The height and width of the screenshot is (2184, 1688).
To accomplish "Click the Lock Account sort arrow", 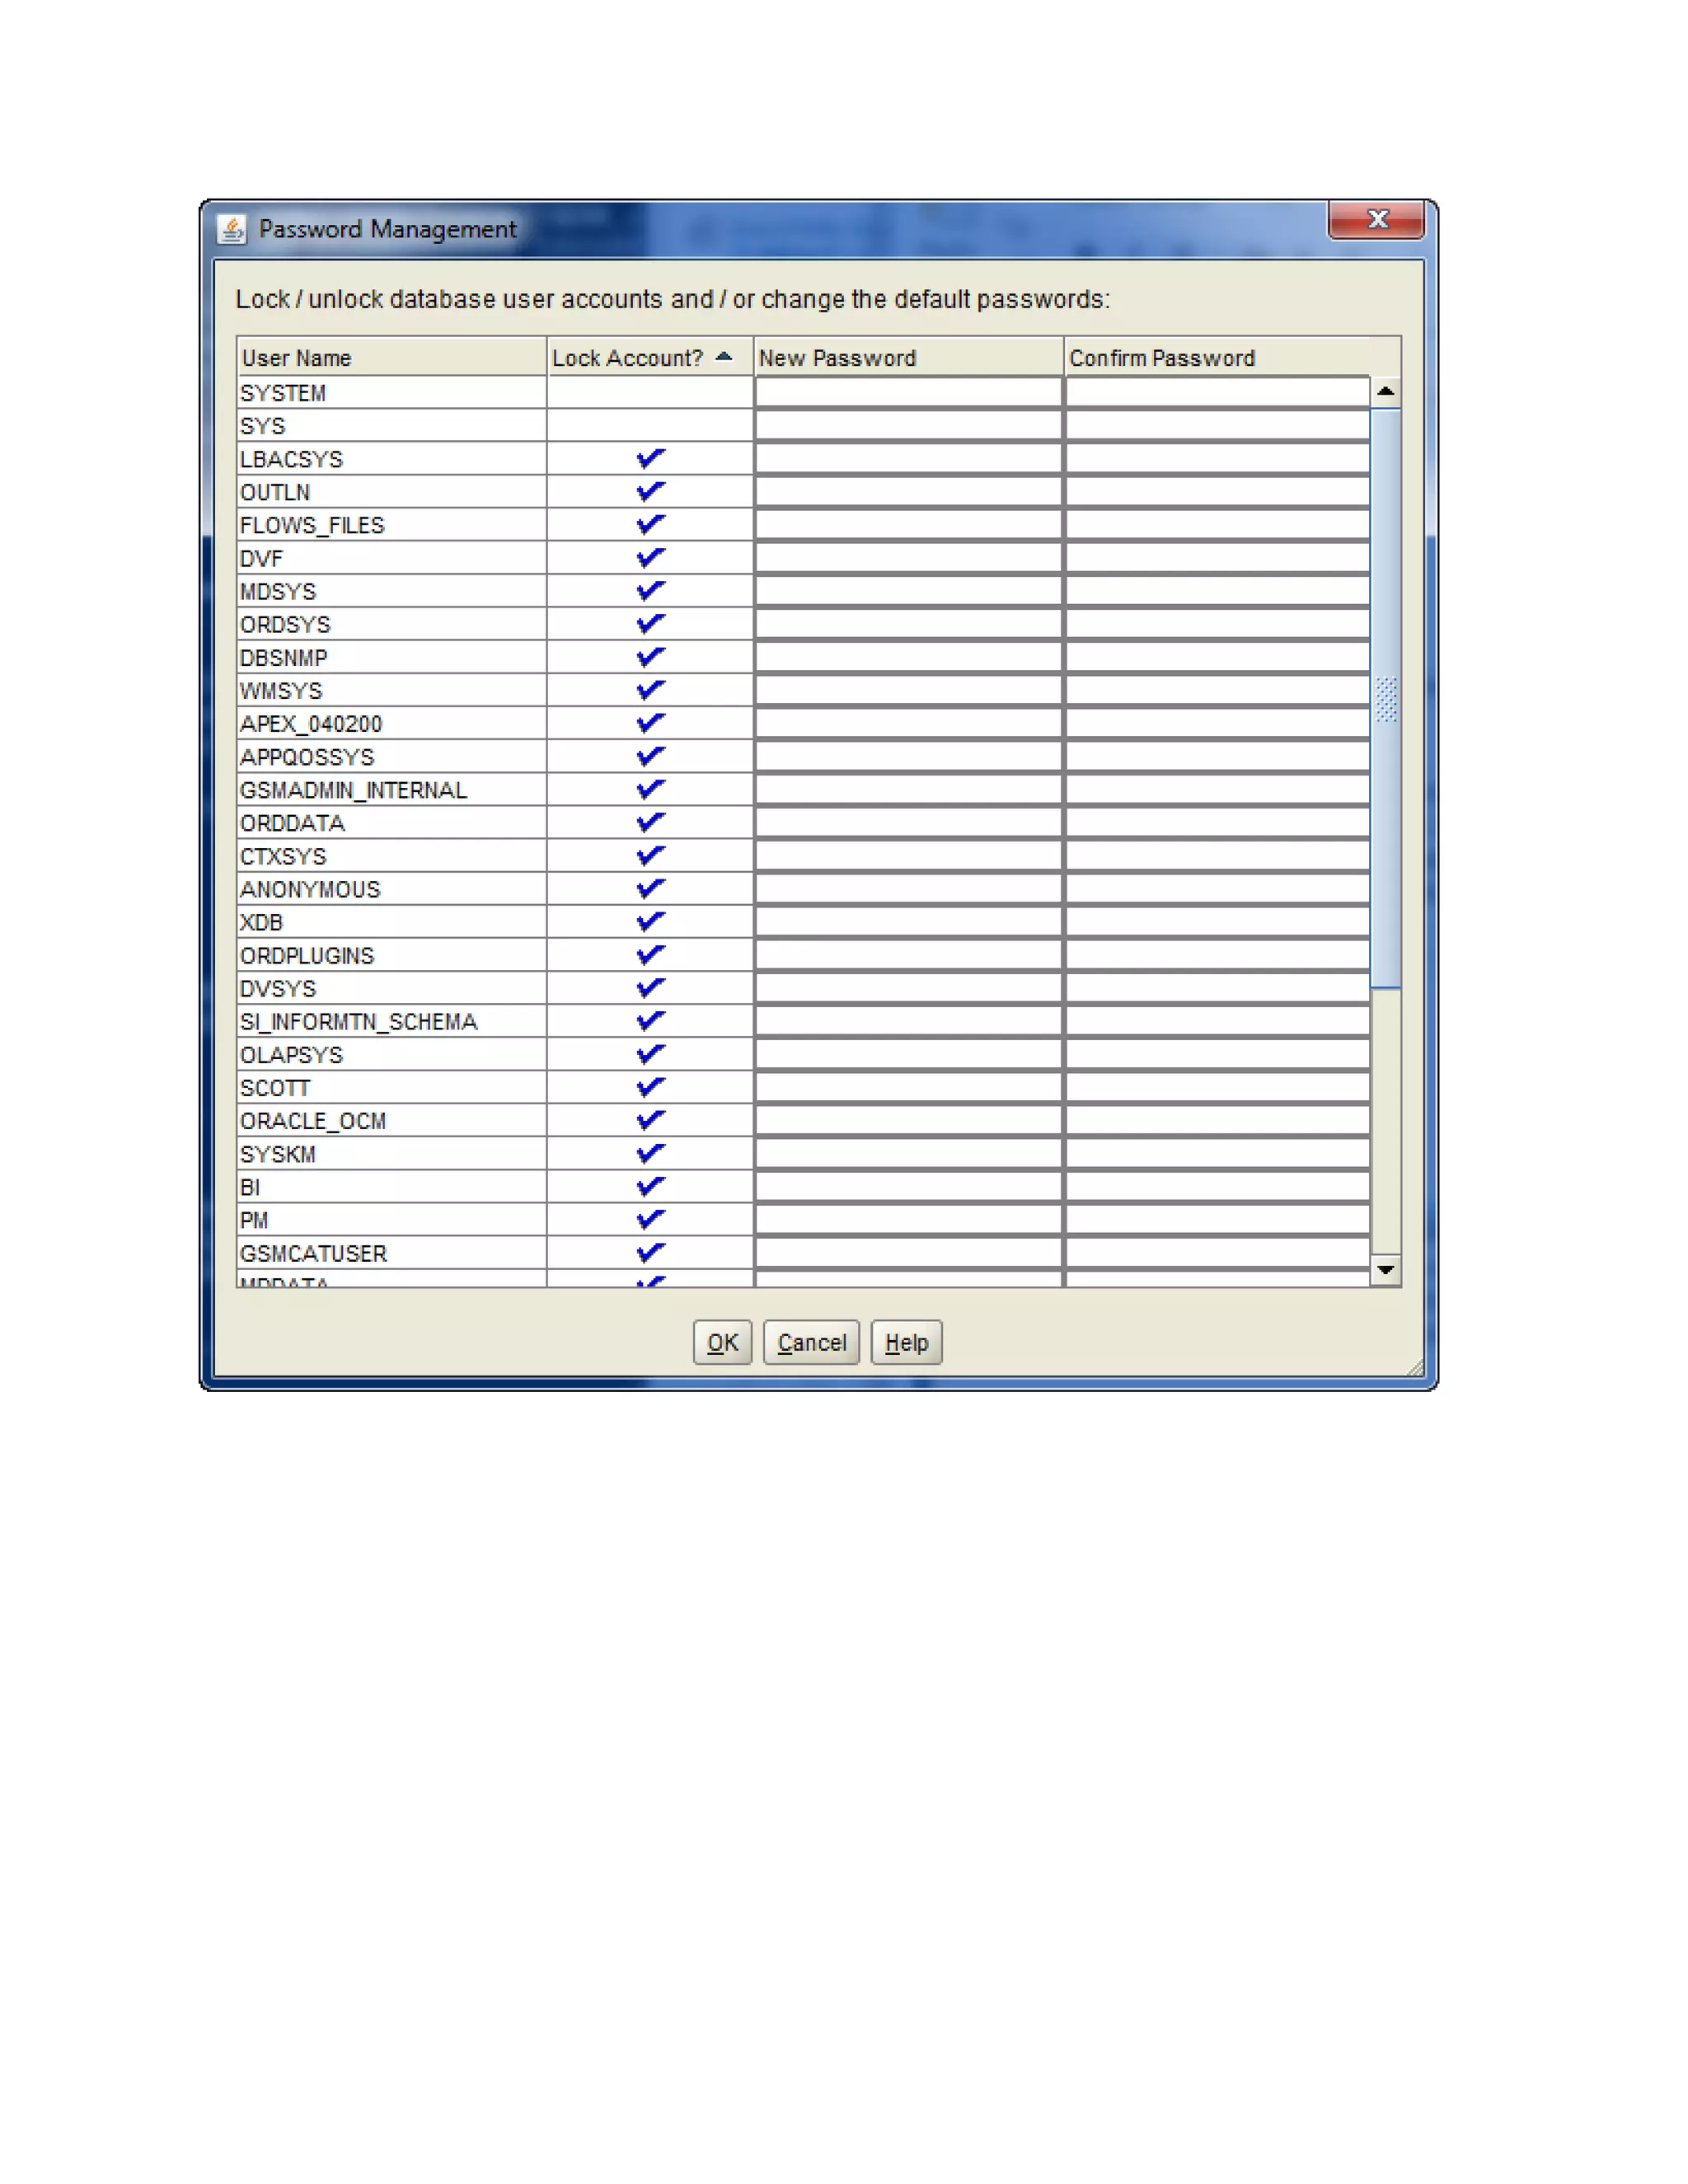I will coord(724,357).
